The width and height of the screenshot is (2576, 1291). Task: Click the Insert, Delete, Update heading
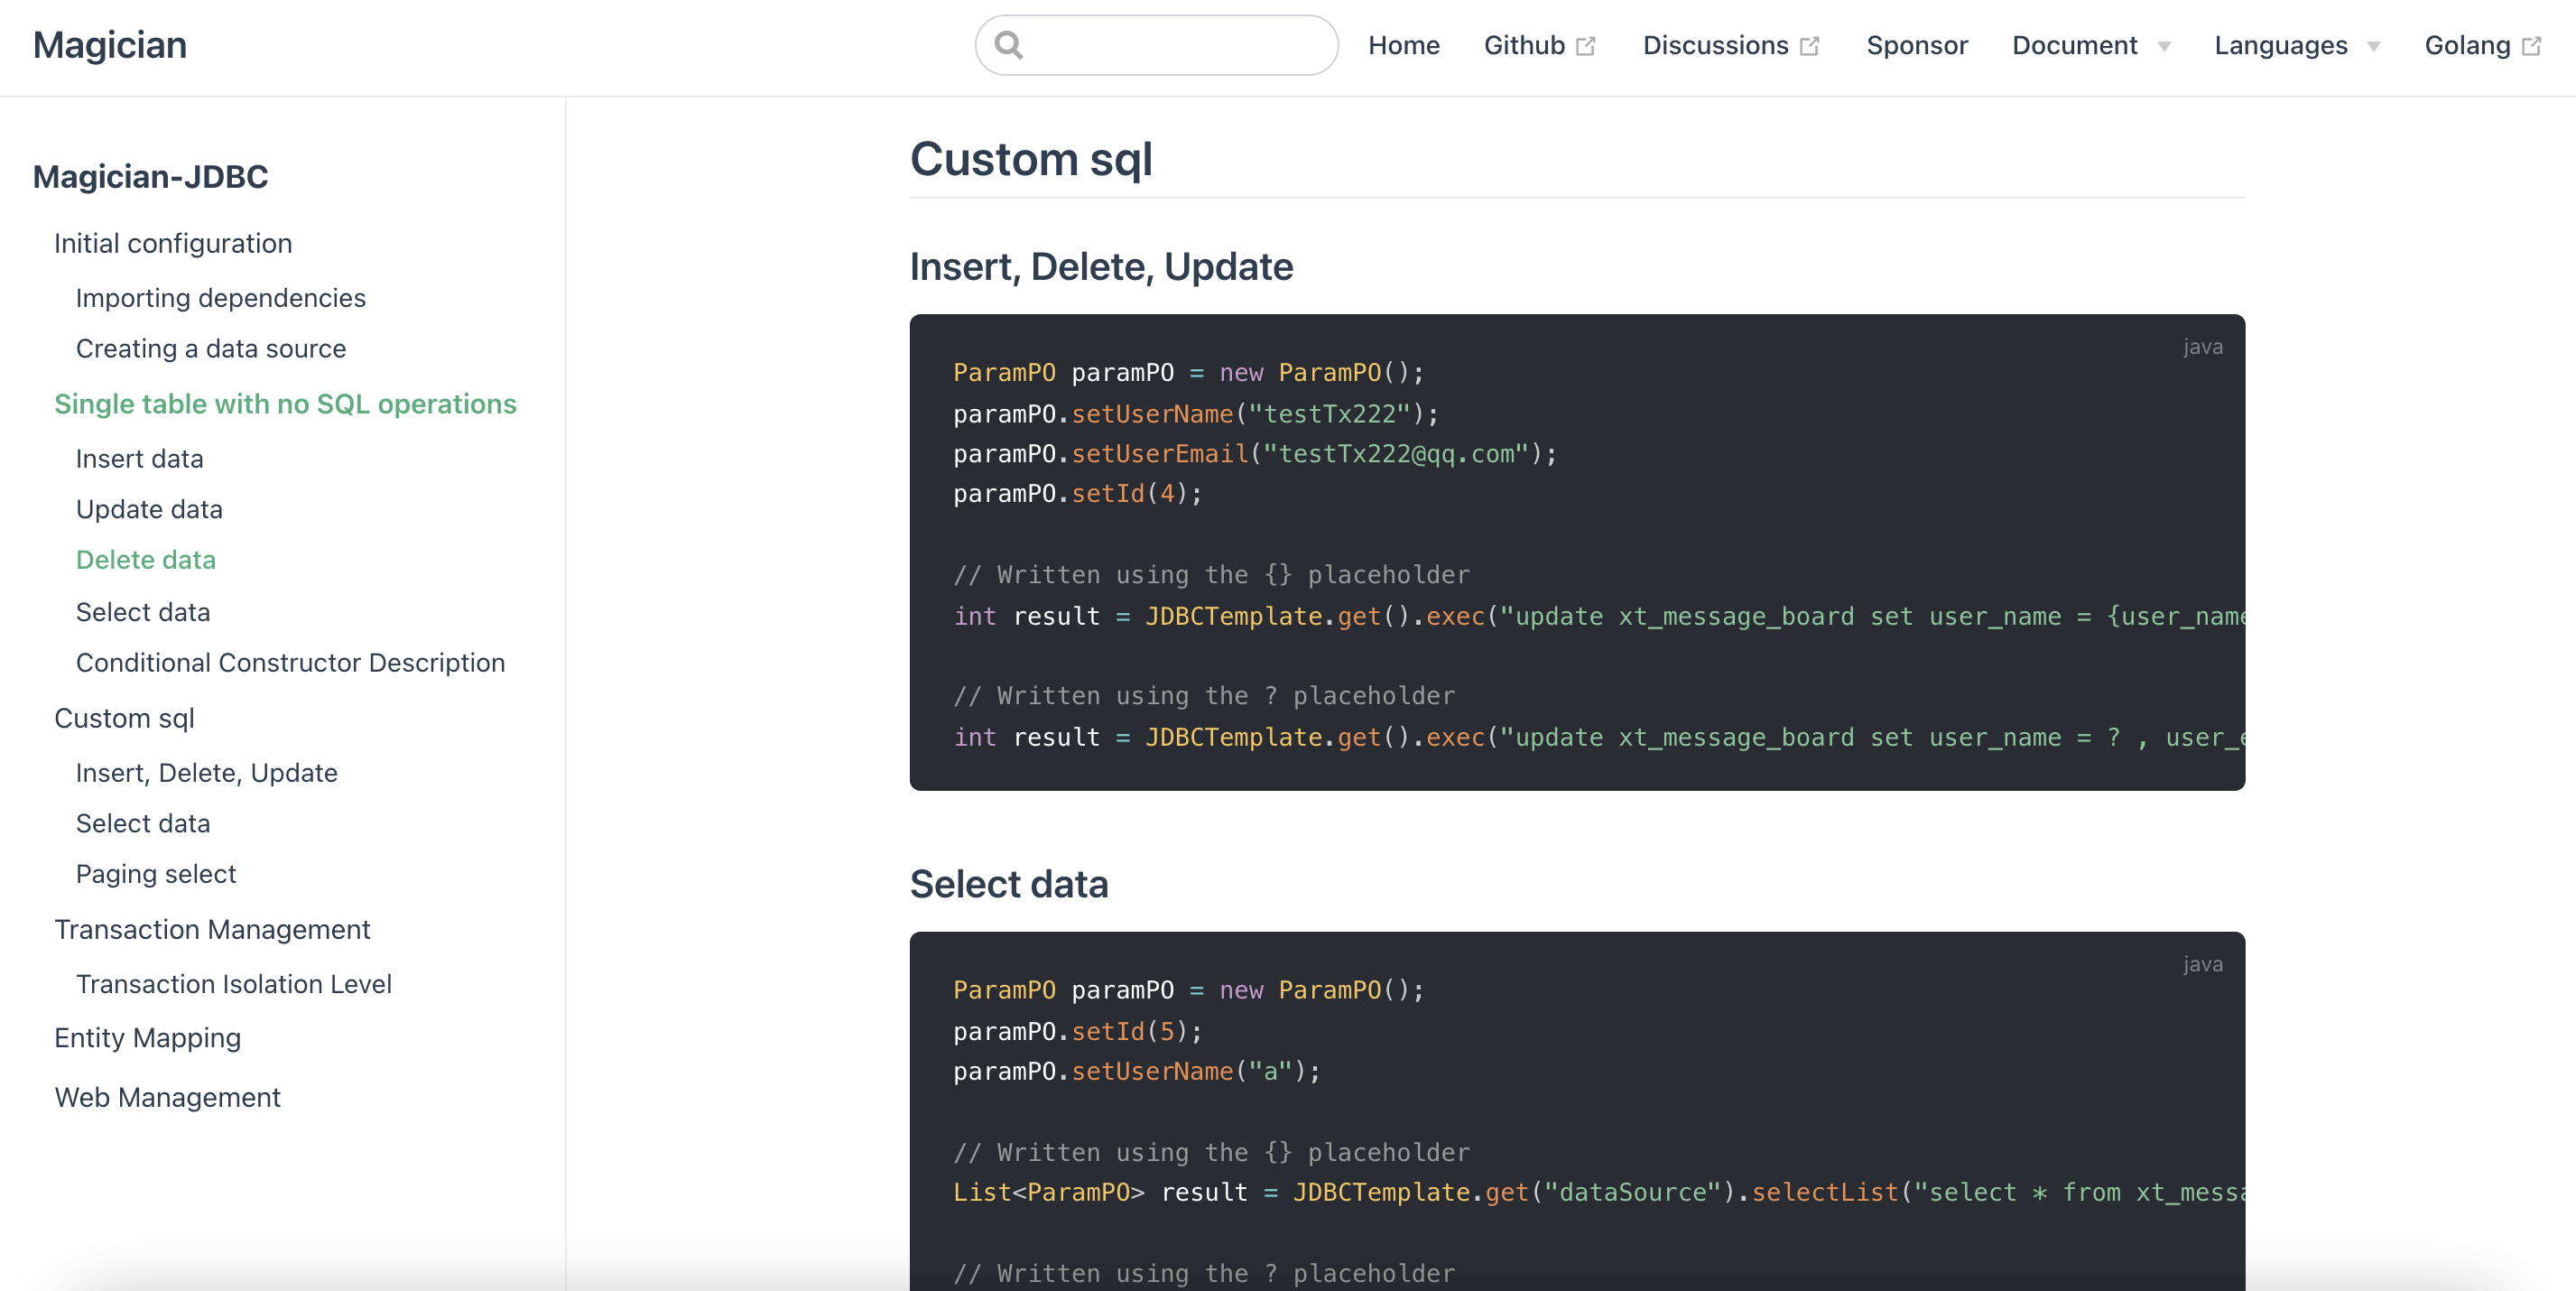1101,266
